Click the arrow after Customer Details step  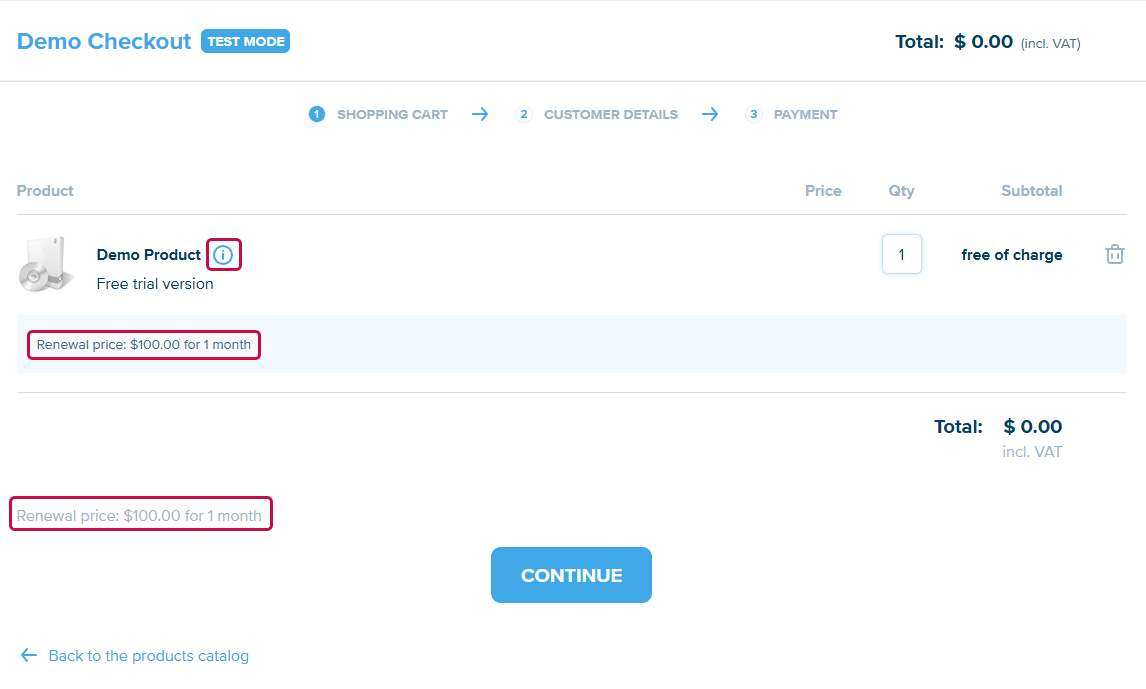(710, 114)
